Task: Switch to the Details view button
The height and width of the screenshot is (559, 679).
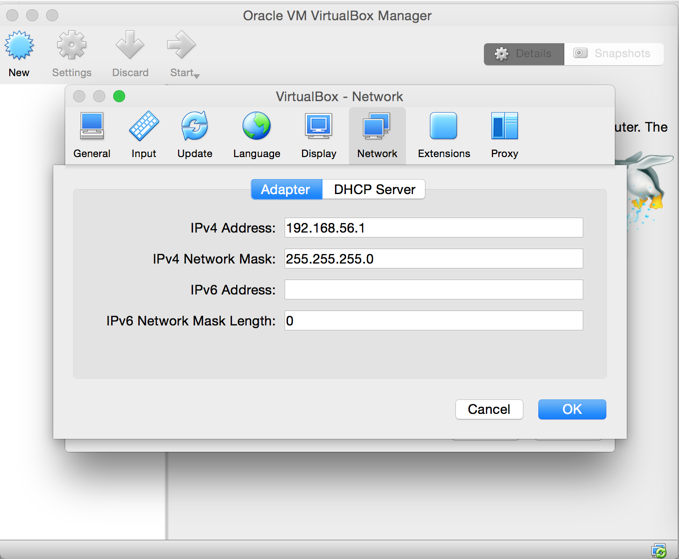Action: tap(524, 54)
